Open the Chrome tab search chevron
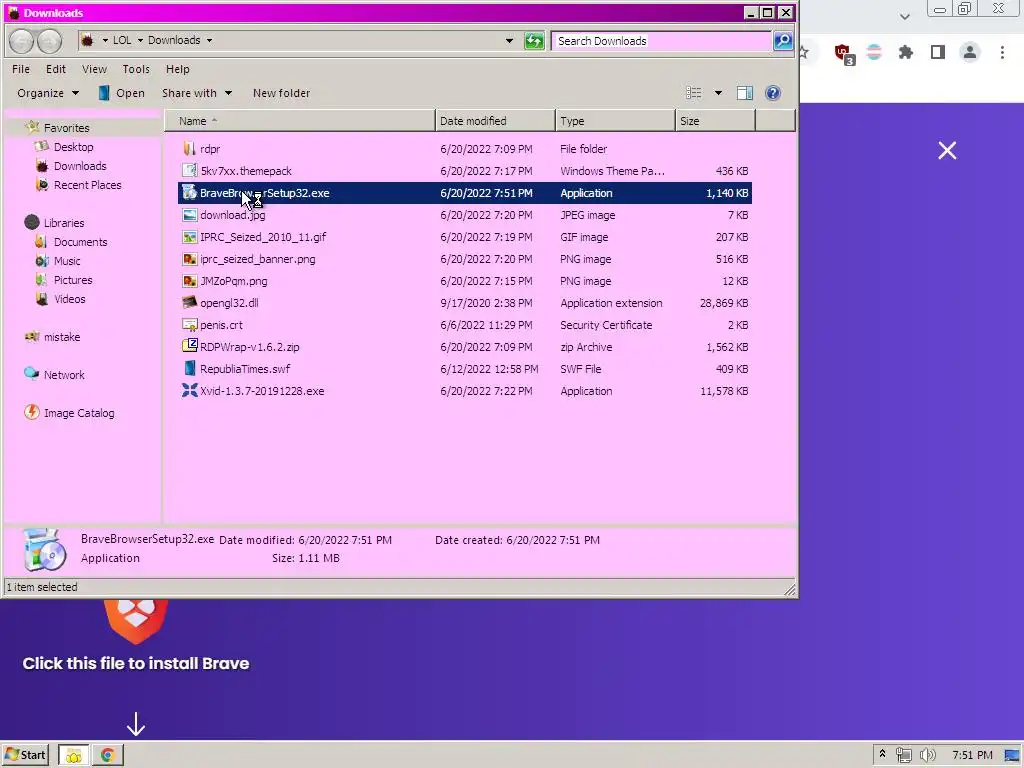Screen dimensions: 1024x768 (904, 16)
